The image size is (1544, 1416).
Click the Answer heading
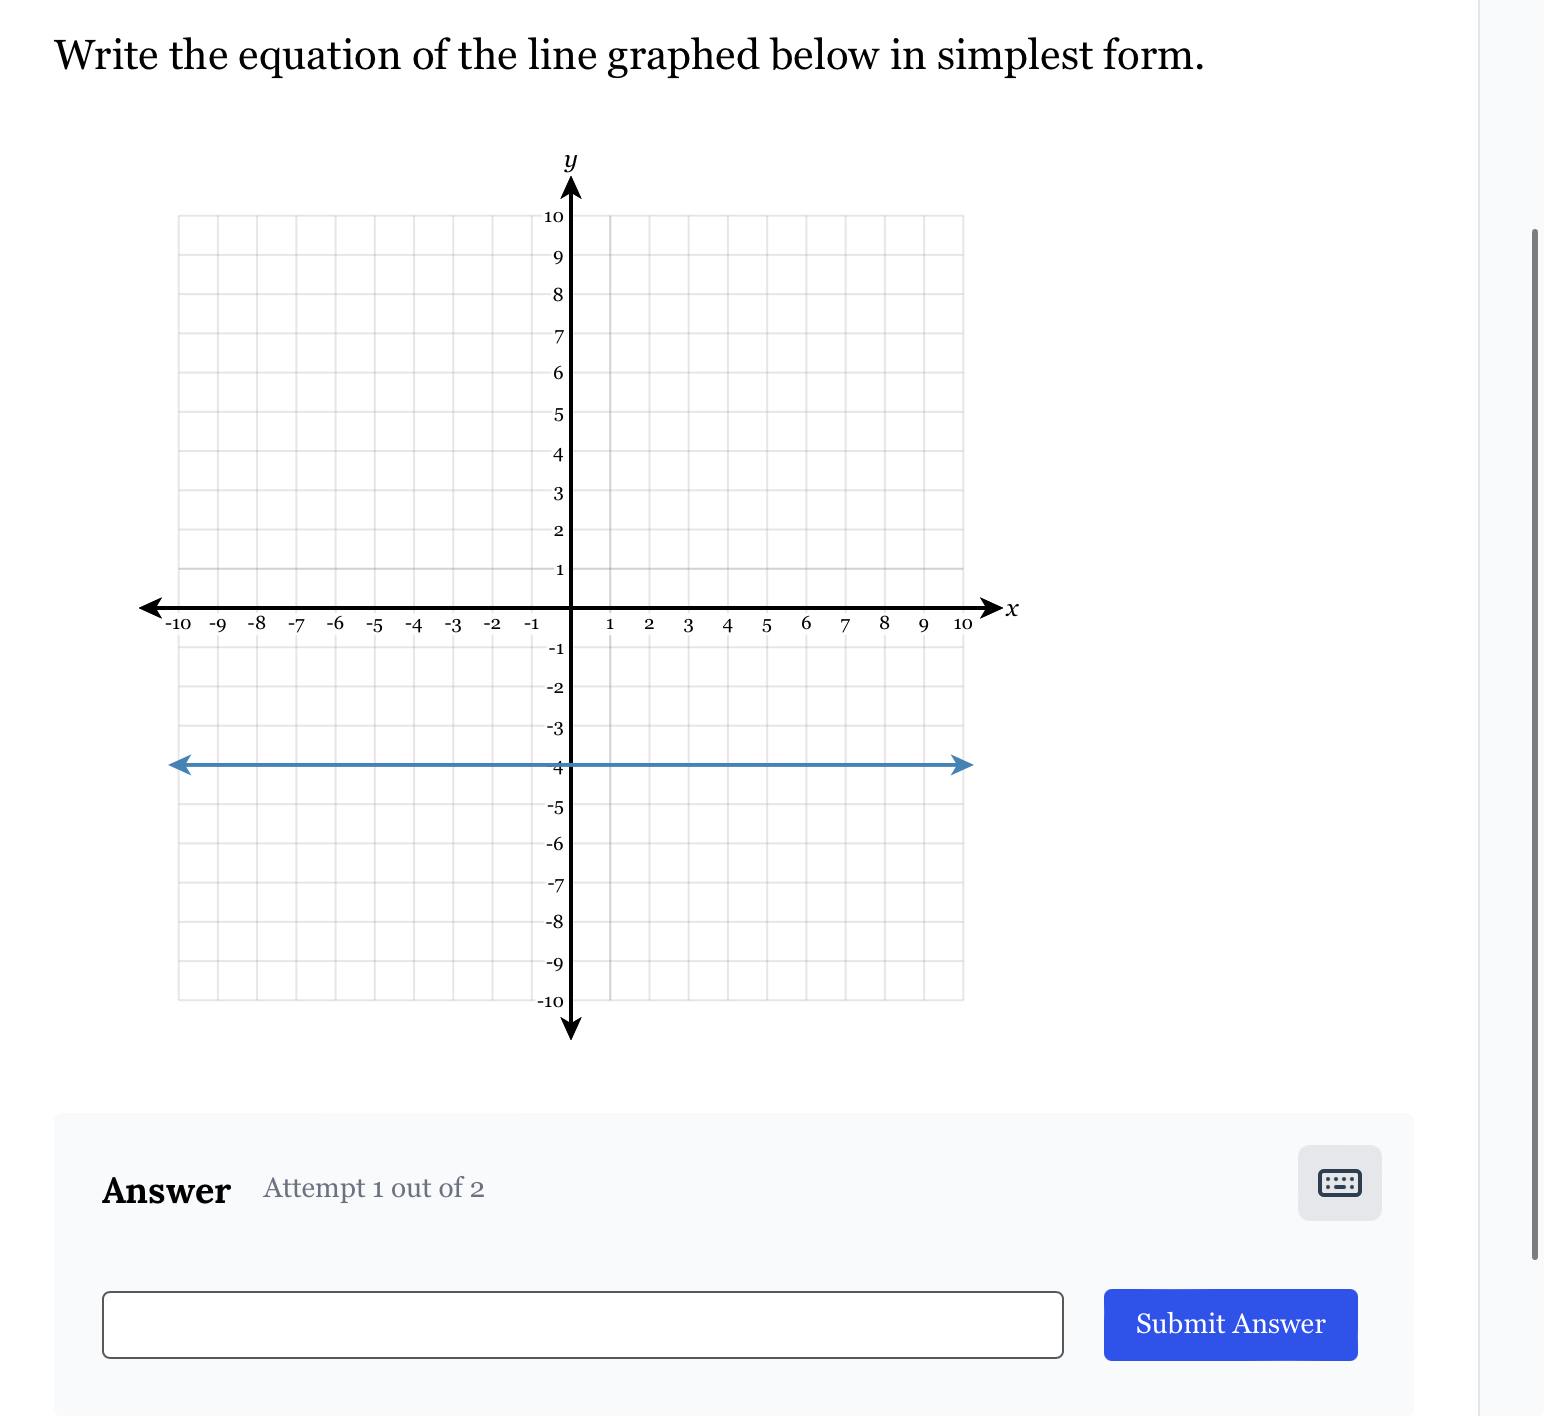[x=166, y=1191]
